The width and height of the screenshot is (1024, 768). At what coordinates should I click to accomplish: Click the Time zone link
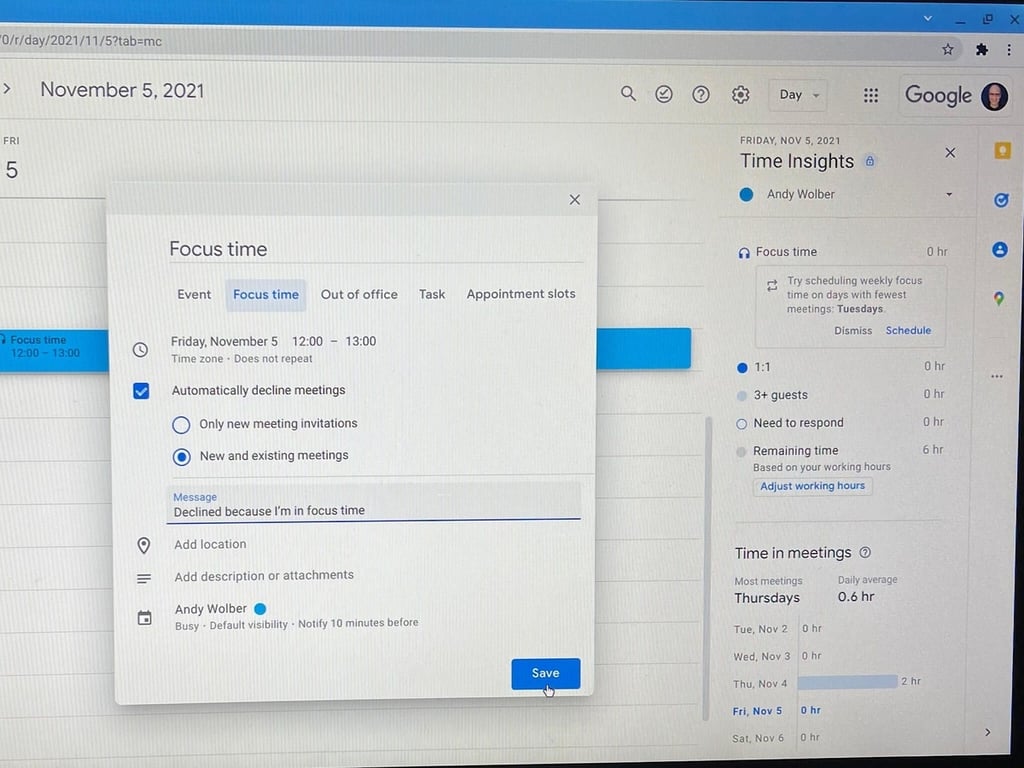point(197,359)
